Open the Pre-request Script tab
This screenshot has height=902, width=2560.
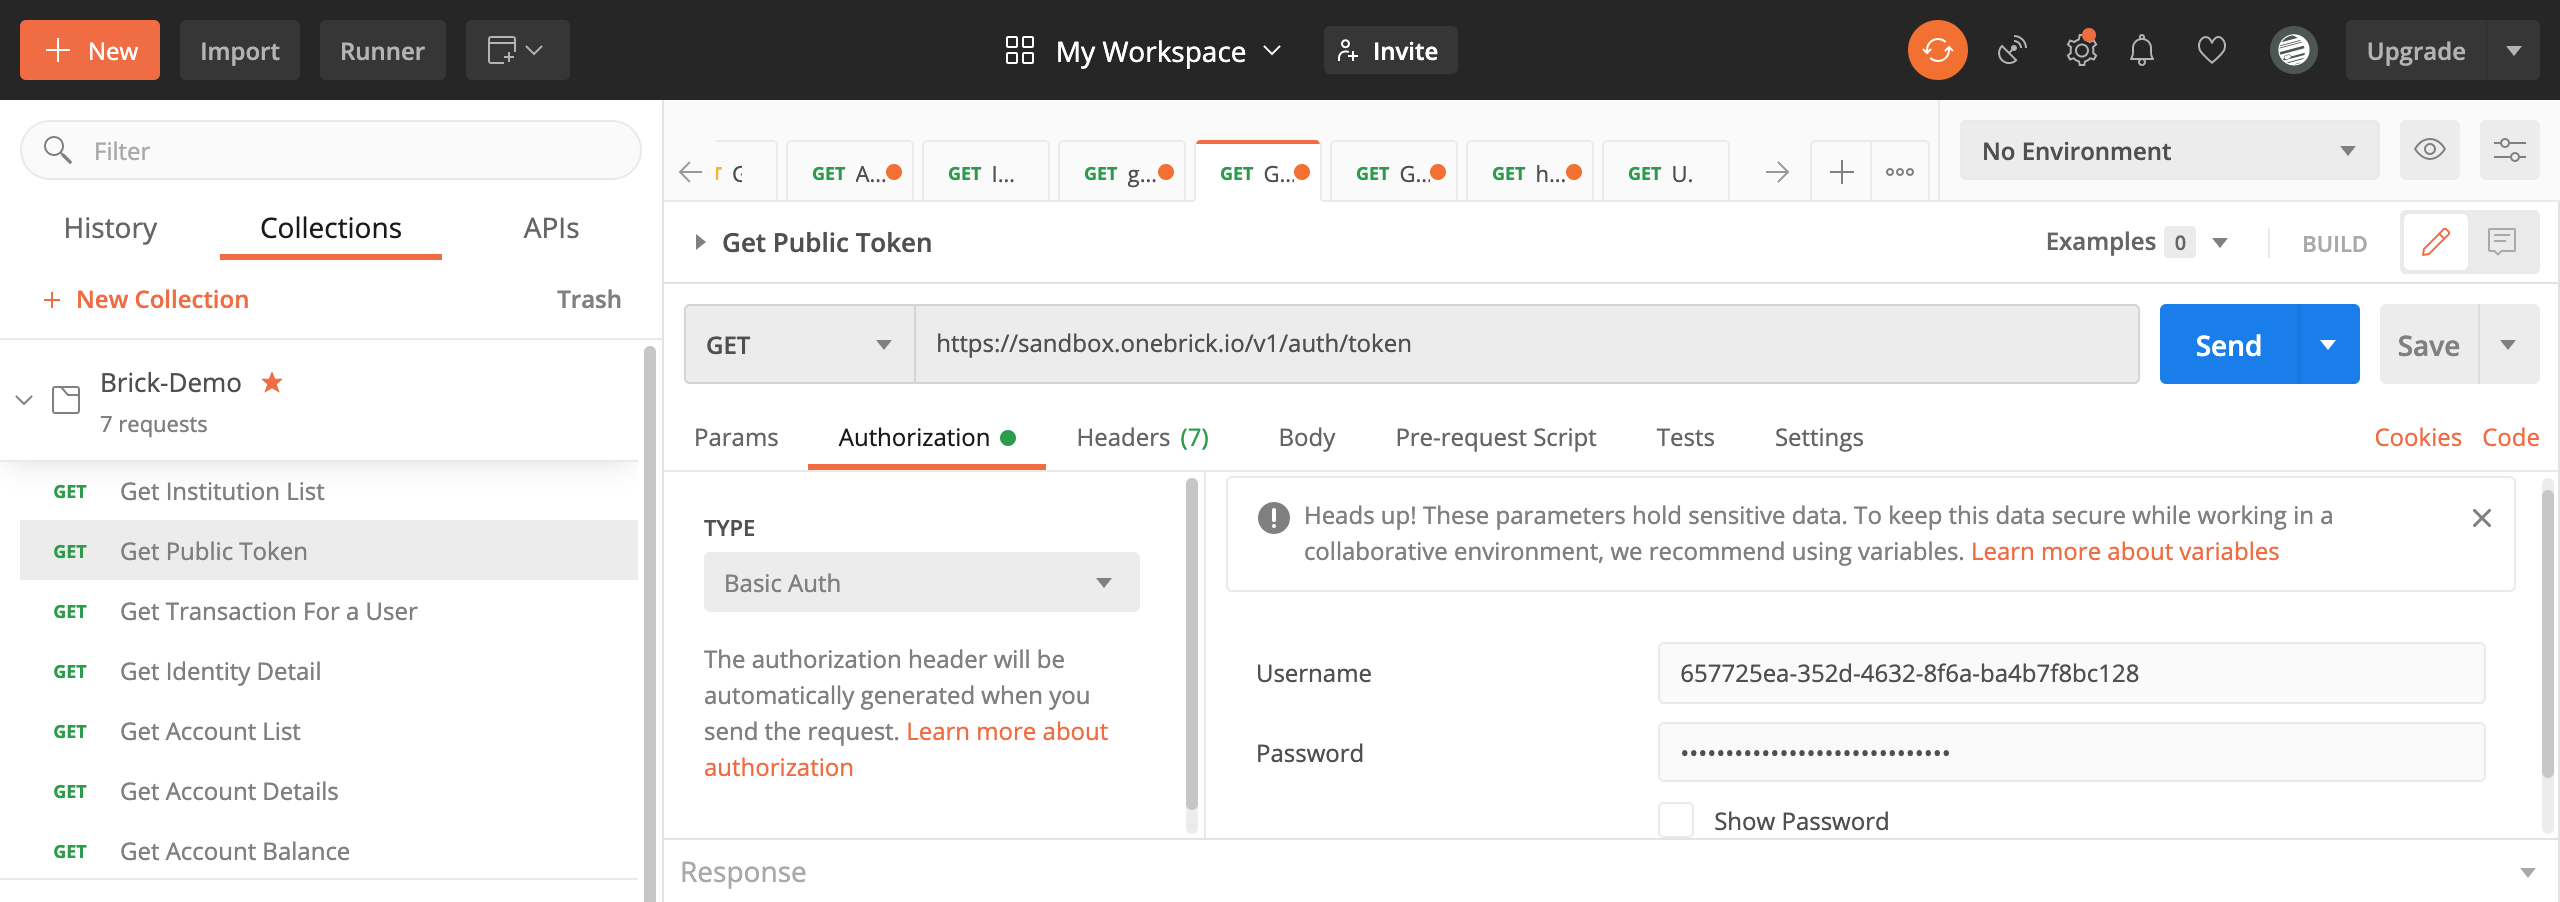(1495, 438)
